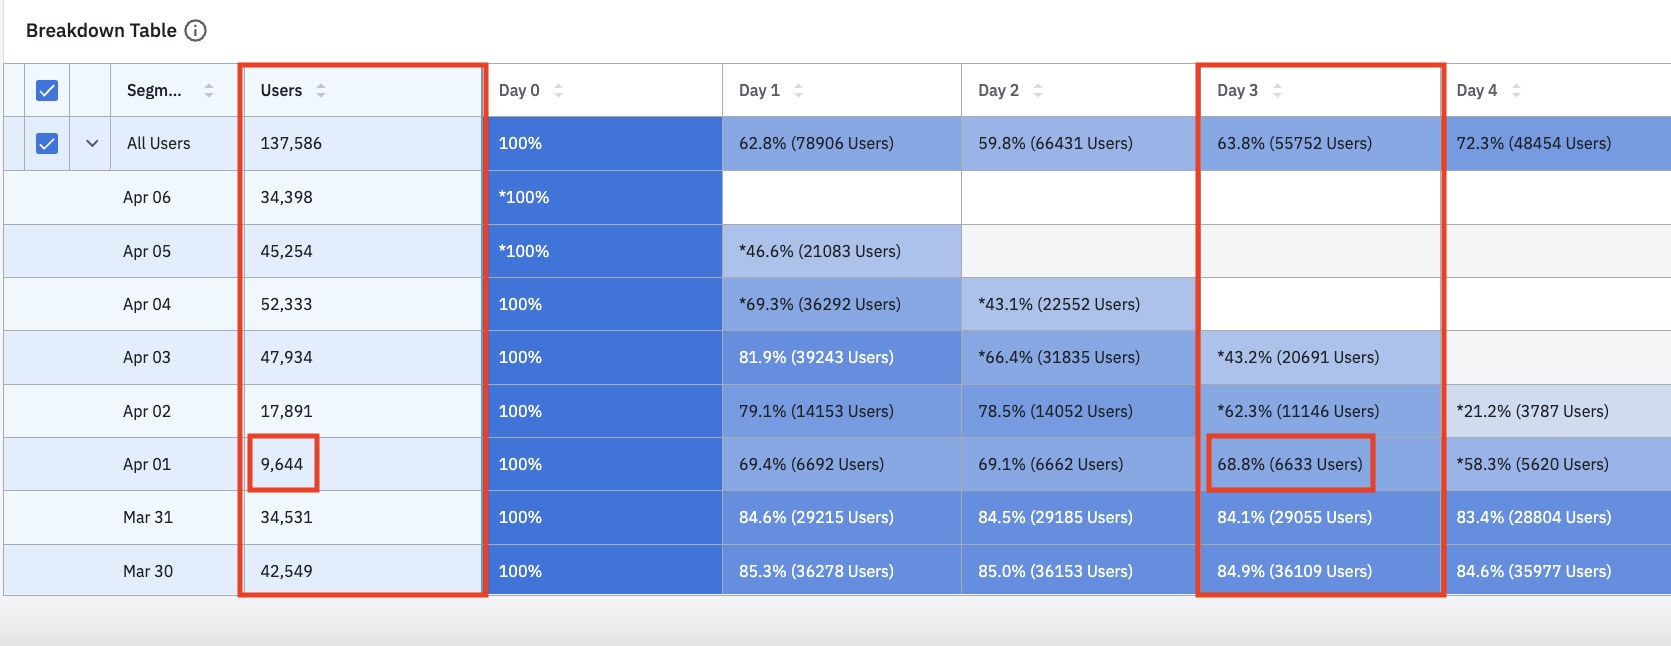Sort table using Day 0 sort icon
Image resolution: width=1671 pixels, height=646 pixels.
558,91
